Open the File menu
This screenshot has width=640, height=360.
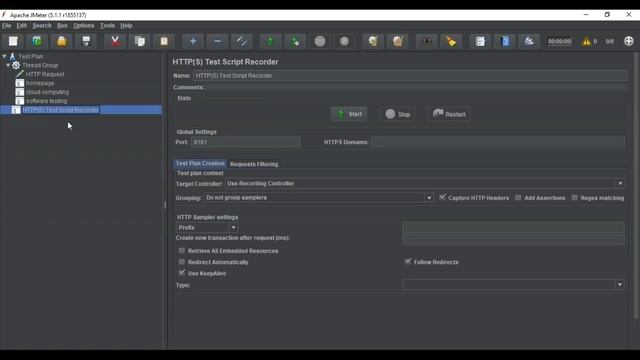7,26
